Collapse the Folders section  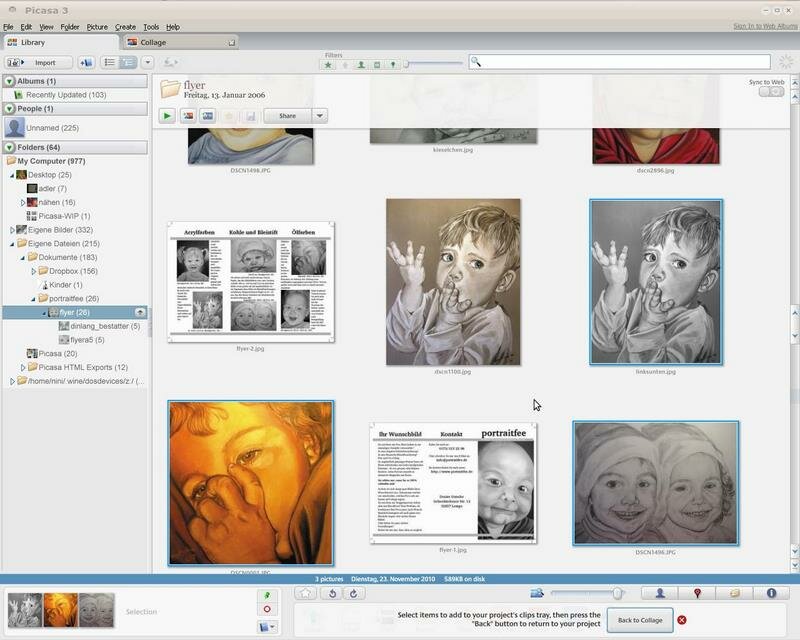(9, 147)
